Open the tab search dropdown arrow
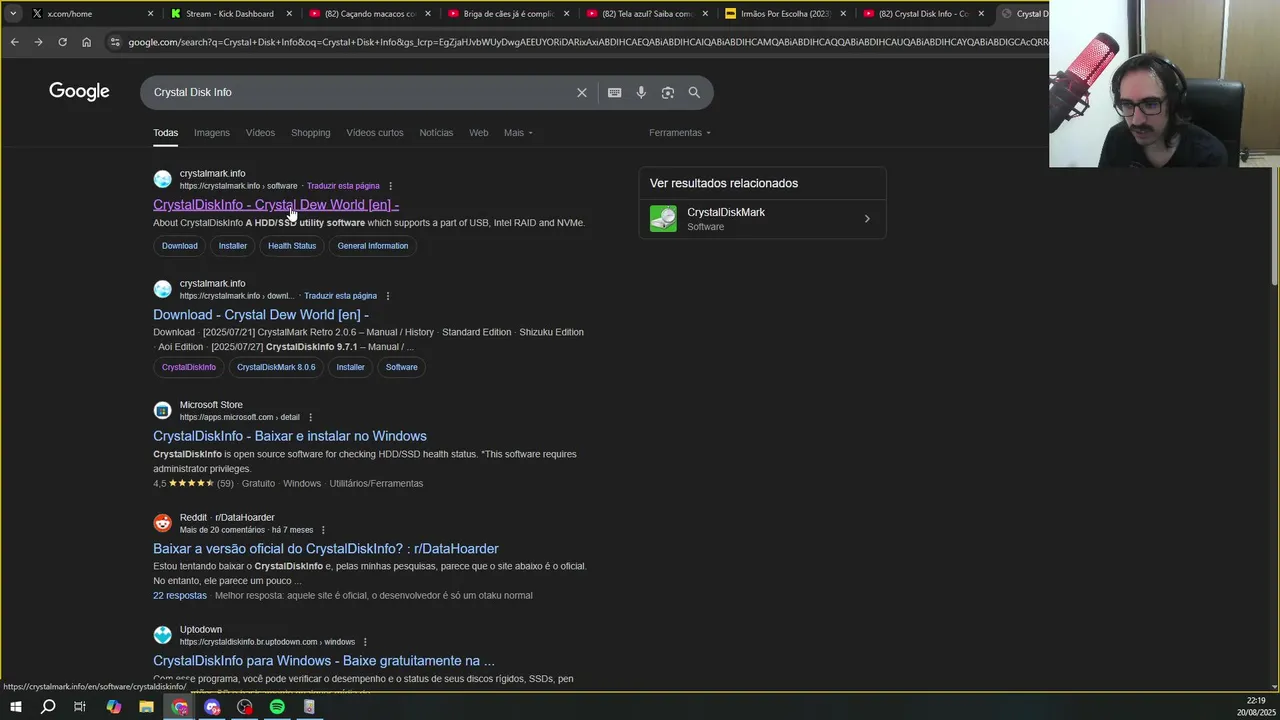The height and width of the screenshot is (720, 1280). [13, 13]
